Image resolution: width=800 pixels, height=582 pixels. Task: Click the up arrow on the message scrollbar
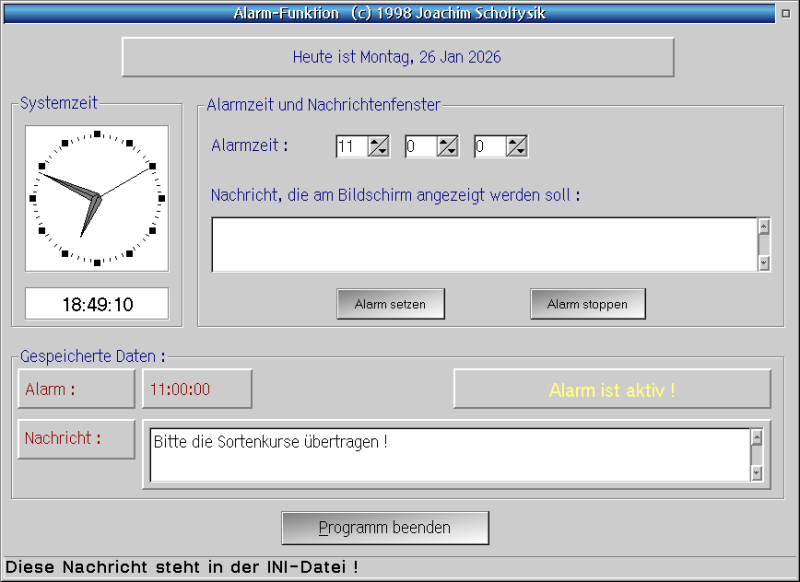tap(764, 226)
